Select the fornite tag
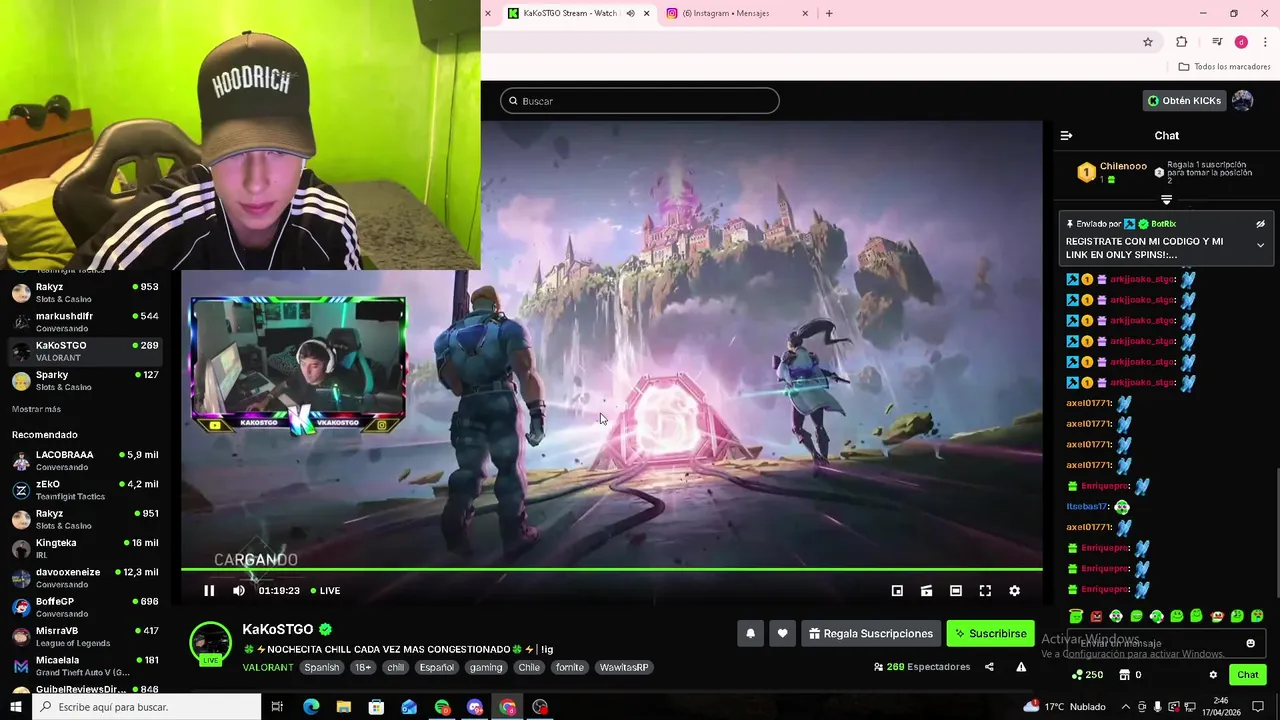This screenshot has height=720, width=1280. [x=570, y=667]
